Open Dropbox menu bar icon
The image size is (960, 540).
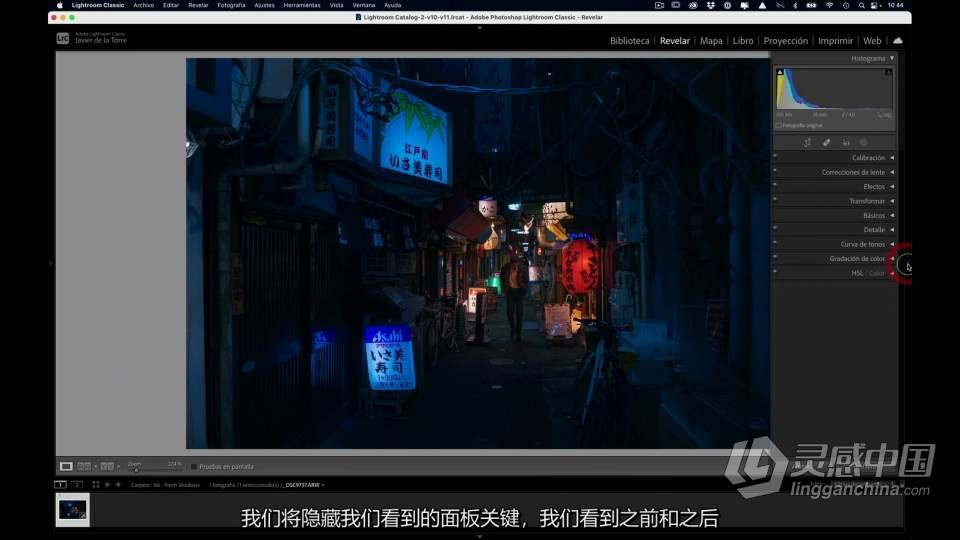(x=710, y=5)
